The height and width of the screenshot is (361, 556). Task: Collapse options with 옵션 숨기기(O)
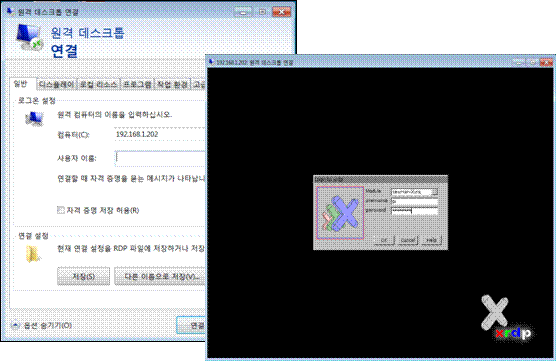coord(42,325)
